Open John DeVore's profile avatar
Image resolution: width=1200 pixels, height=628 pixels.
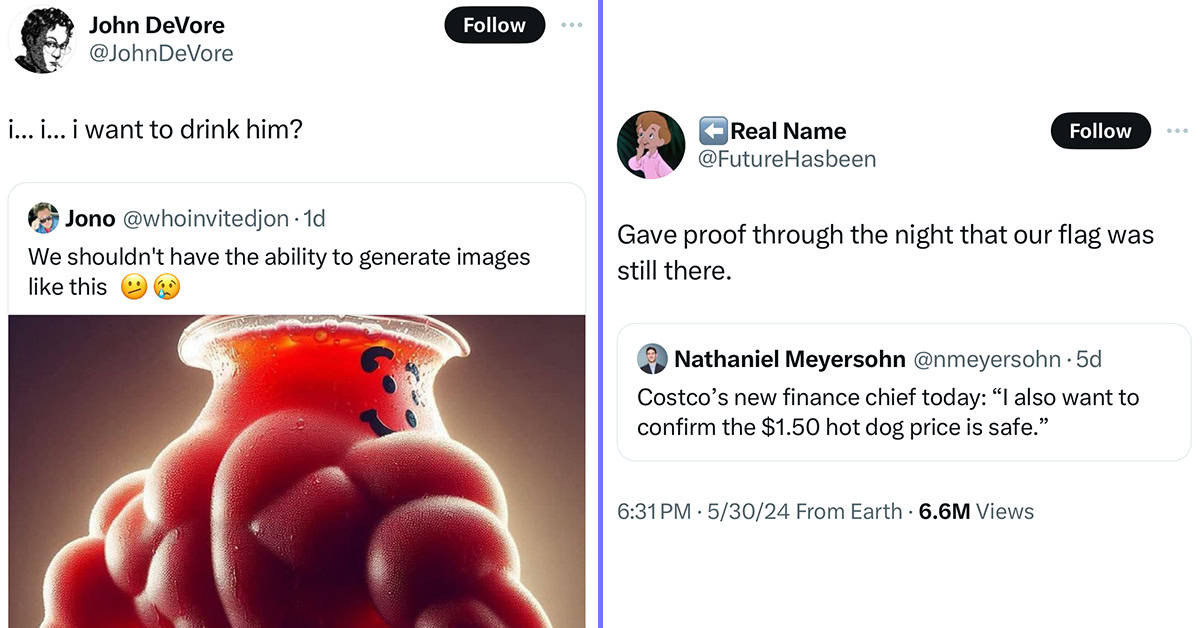pos(41,40)
